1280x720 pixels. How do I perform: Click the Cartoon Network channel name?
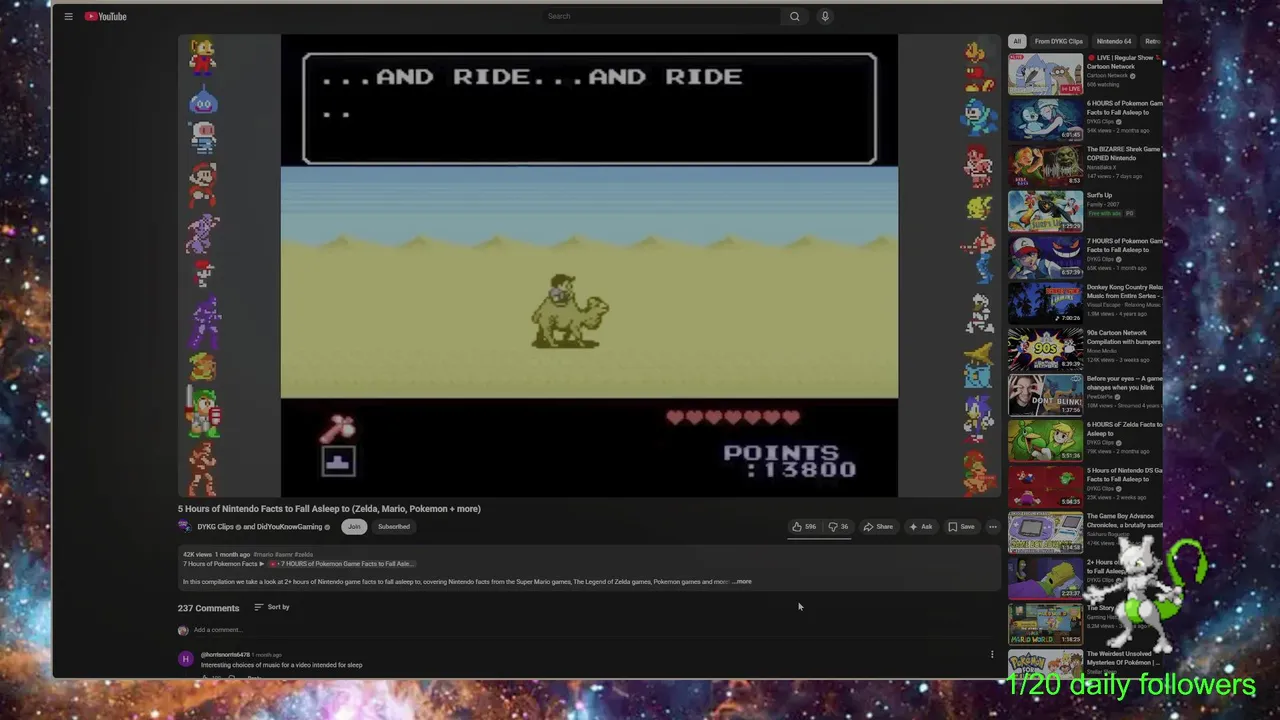pos(1107,76)
